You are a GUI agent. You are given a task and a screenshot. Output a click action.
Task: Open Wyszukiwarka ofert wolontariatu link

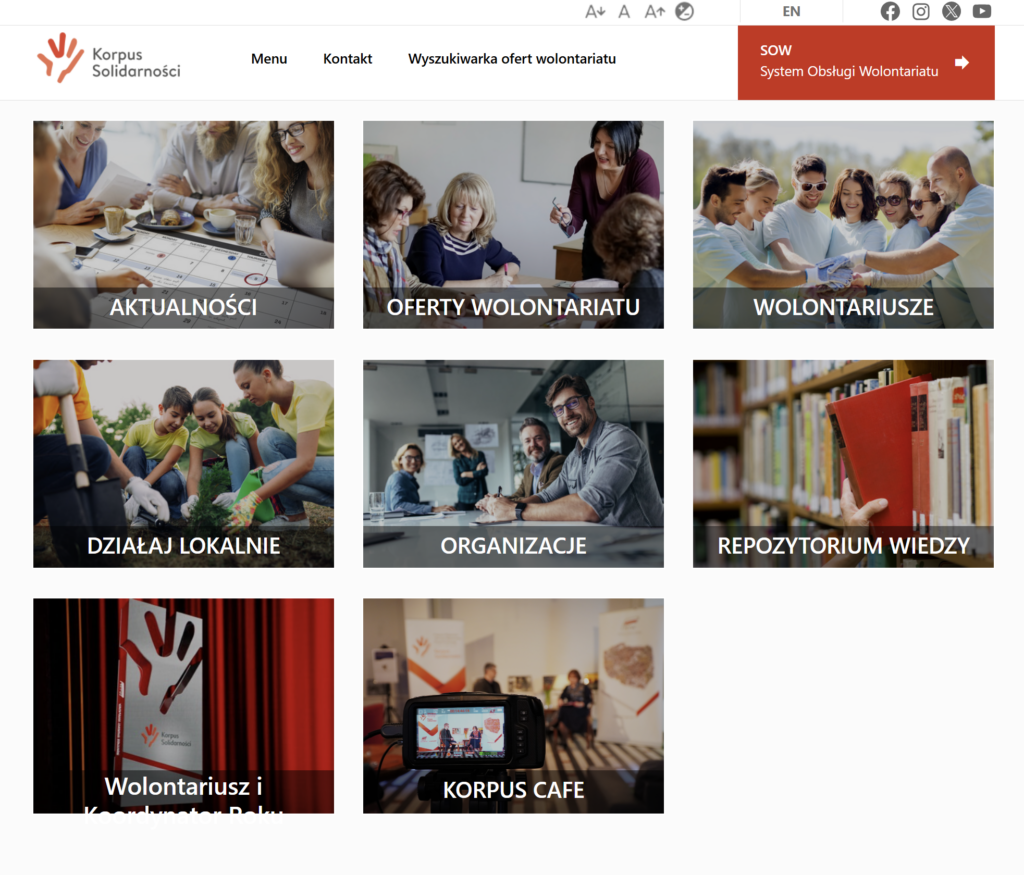(x=512, y=59)
